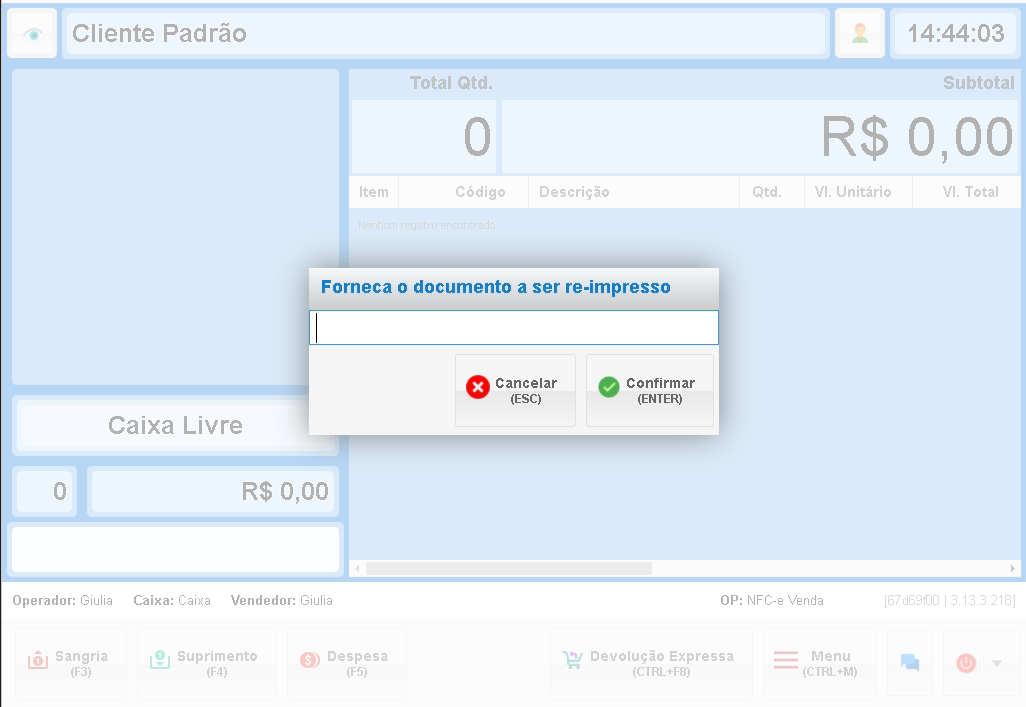Screen dimensions: 1026x707
Task: Click the Sangria (F3) button
Action: point(71,663)
